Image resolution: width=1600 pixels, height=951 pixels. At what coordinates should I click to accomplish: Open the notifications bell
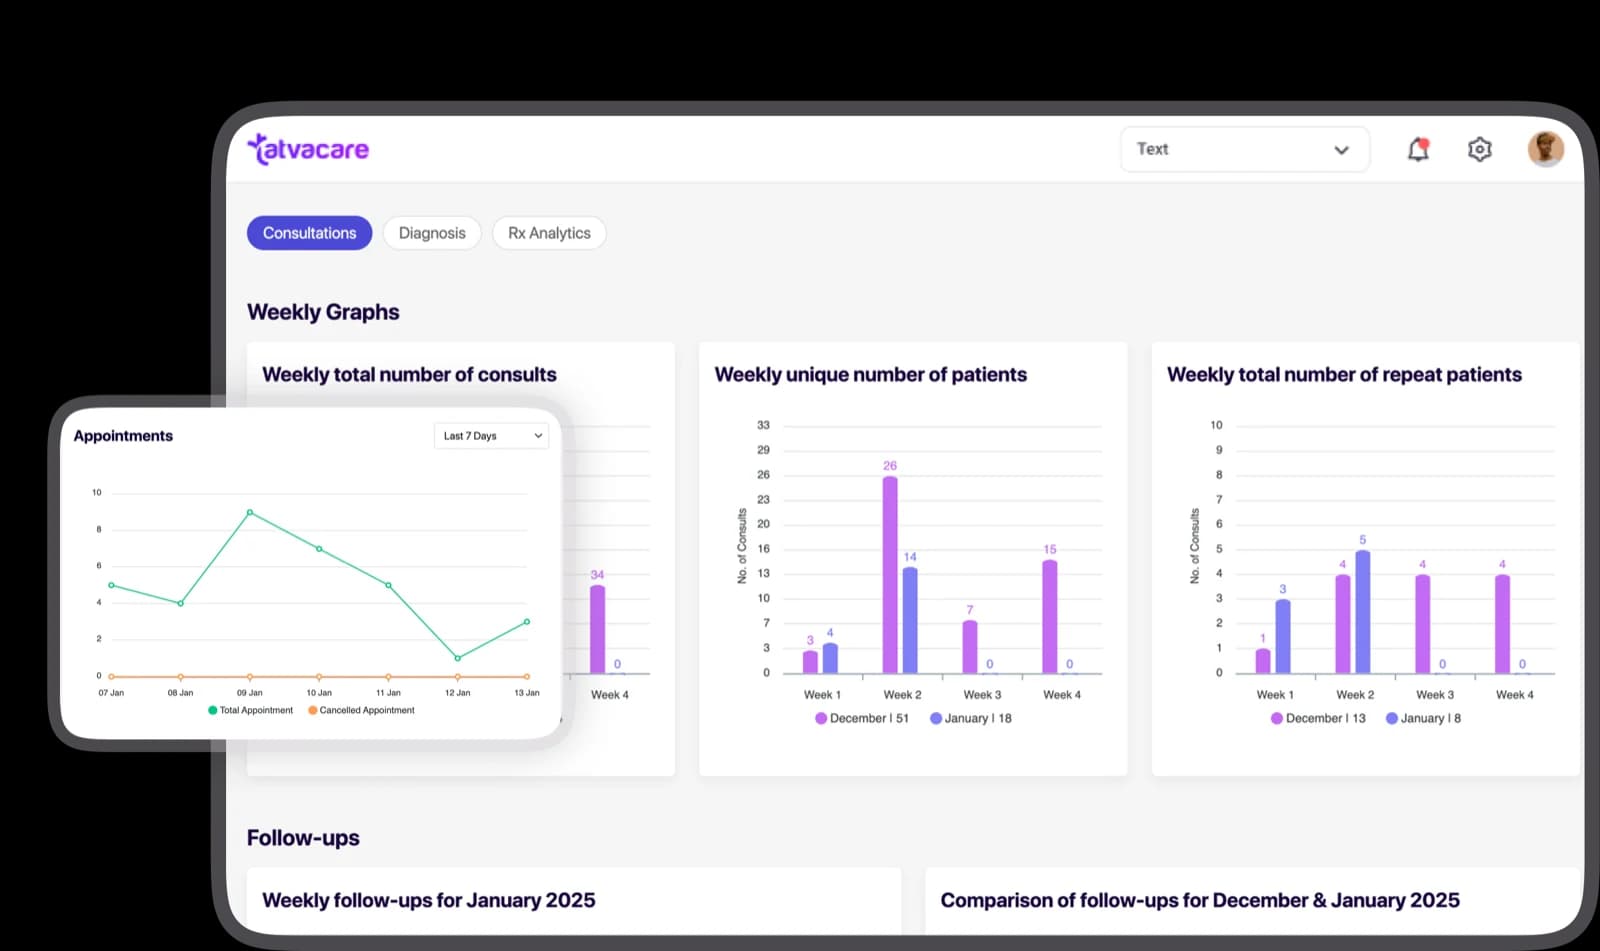coord(1418,149)
